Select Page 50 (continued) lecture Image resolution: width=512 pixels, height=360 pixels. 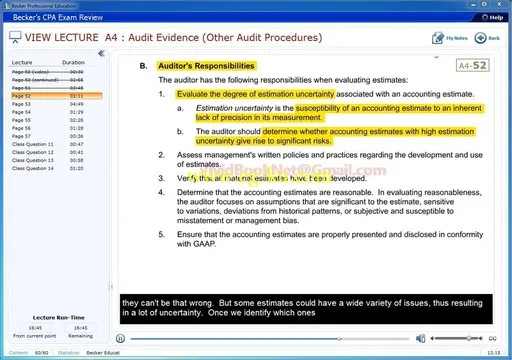pyautogui.click(x=48, y=80)
